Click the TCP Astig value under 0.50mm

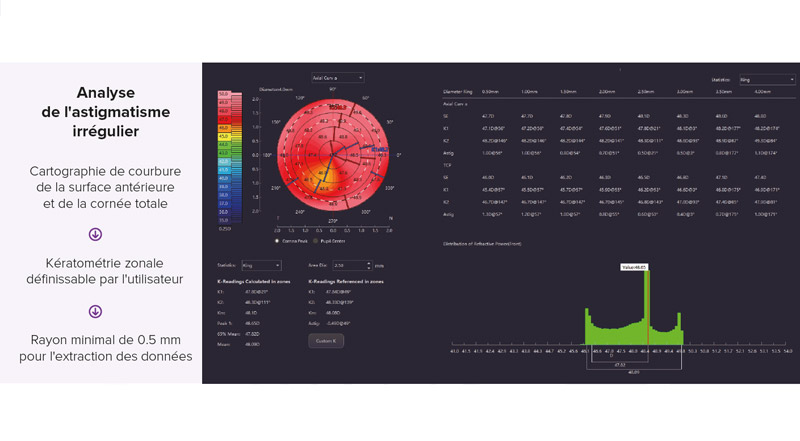(x=492, y=214)
